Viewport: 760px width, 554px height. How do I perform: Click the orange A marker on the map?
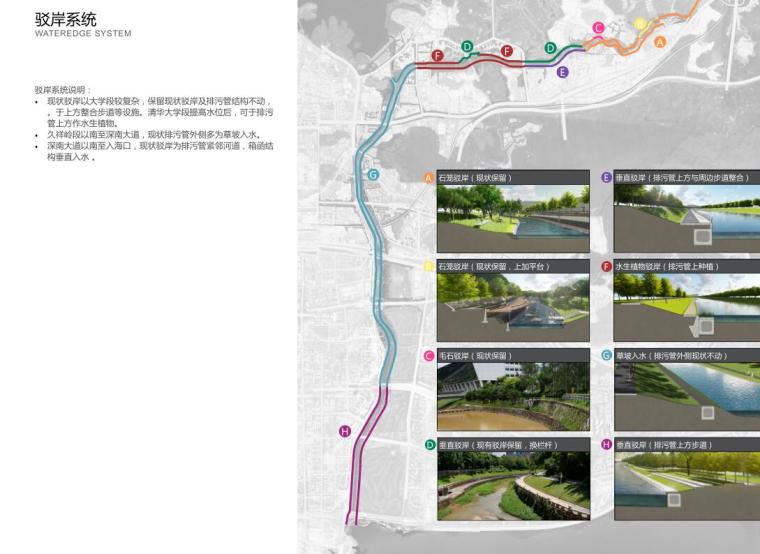(x=659, y=42)
